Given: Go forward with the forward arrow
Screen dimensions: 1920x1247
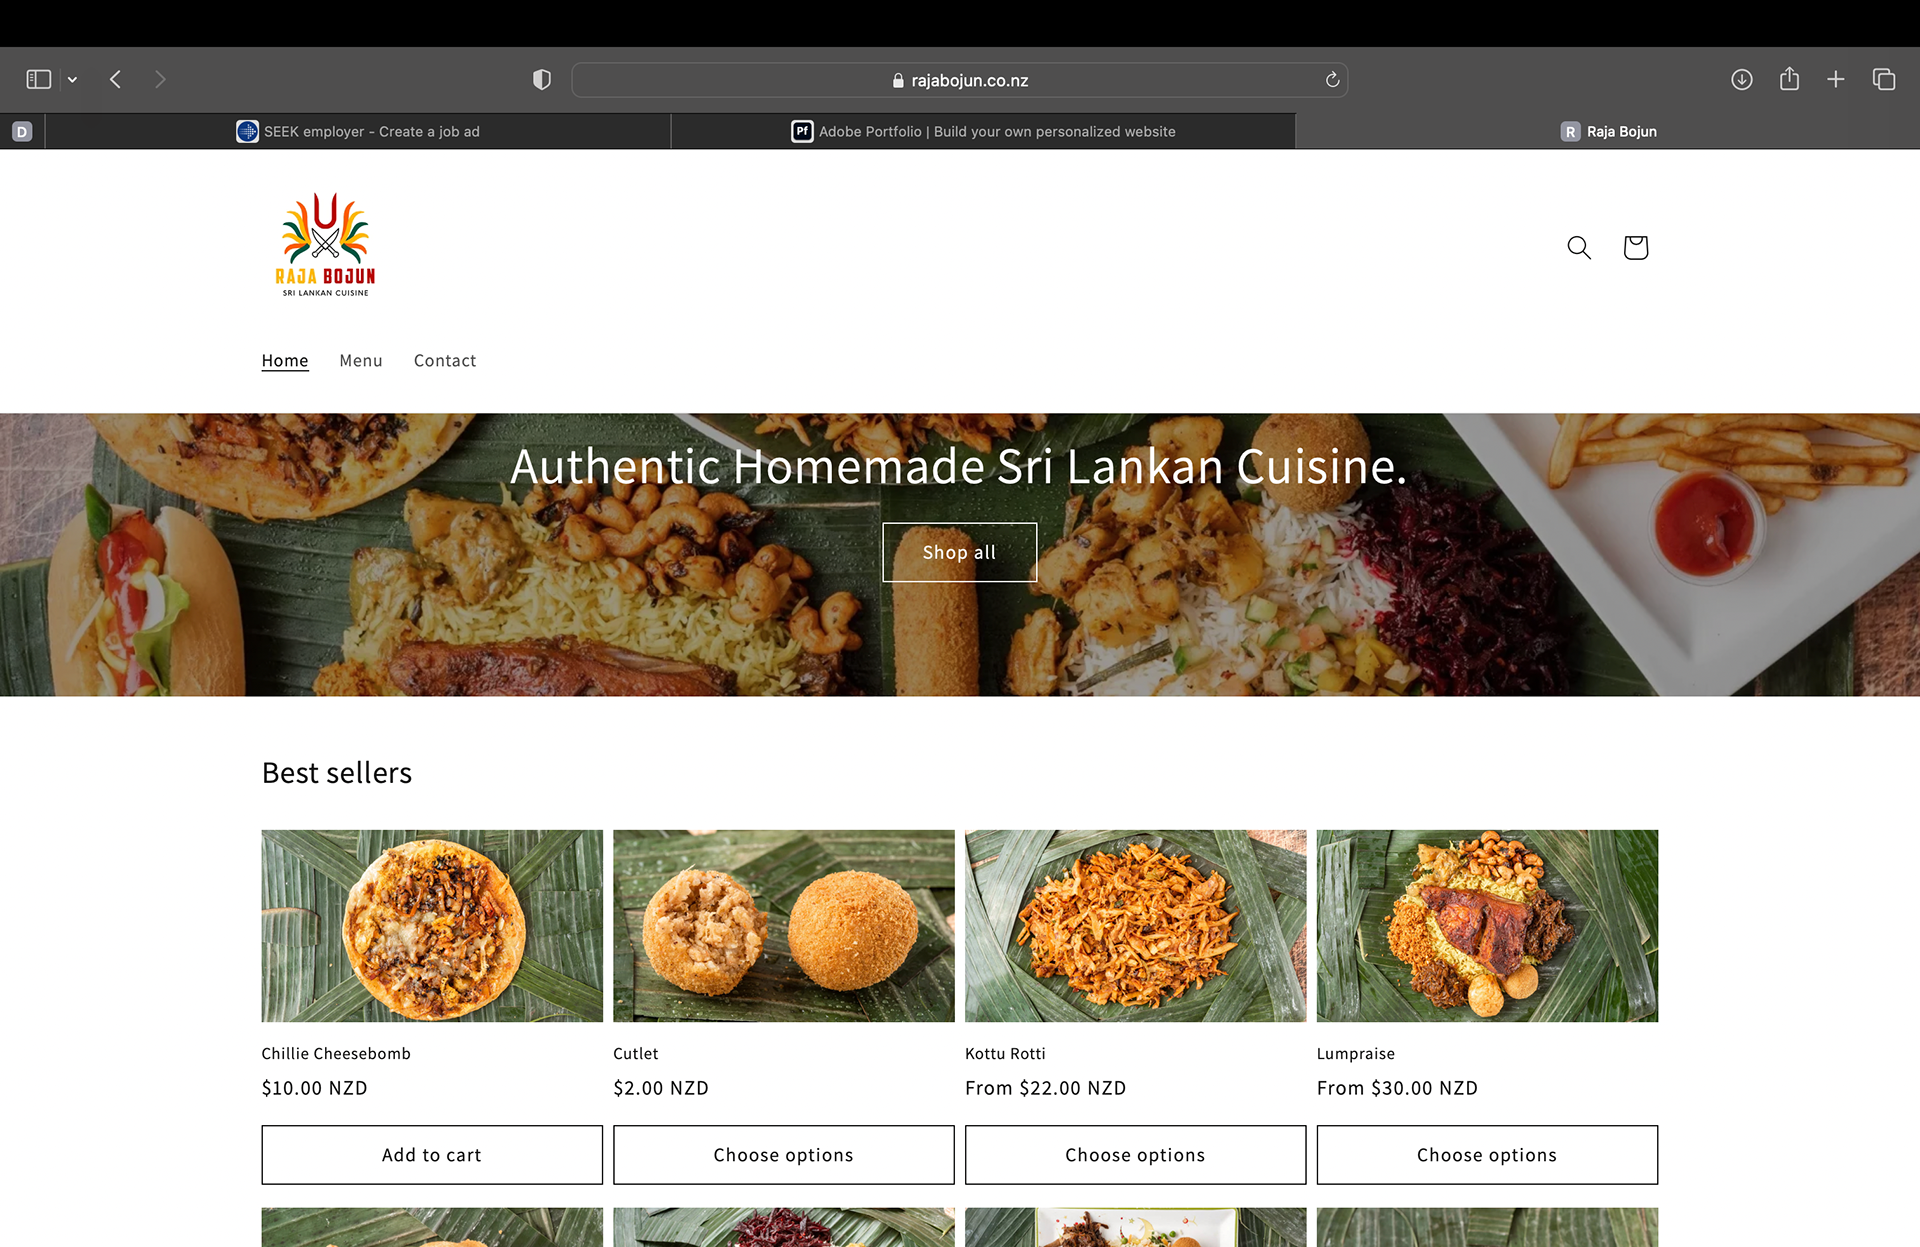Looking at the screenshot, I should click(x=160, y=79).
